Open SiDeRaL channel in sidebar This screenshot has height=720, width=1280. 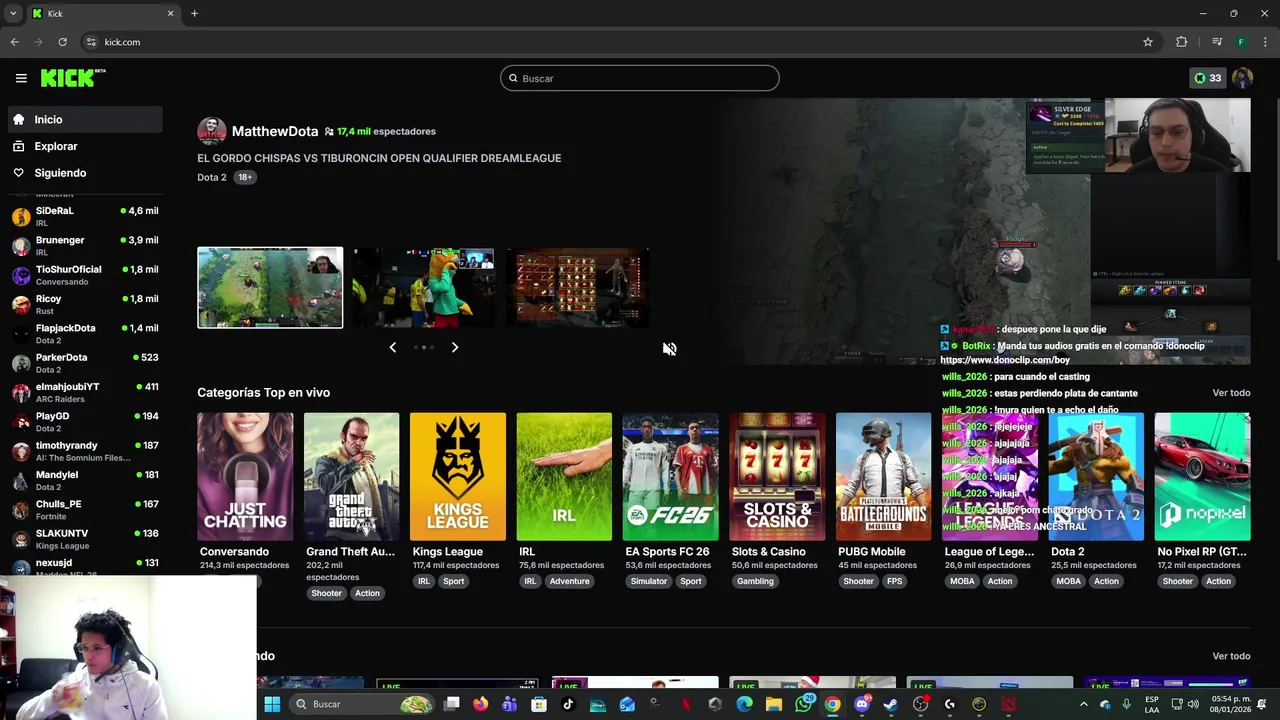pyautogui.click(x=85, y=216)
